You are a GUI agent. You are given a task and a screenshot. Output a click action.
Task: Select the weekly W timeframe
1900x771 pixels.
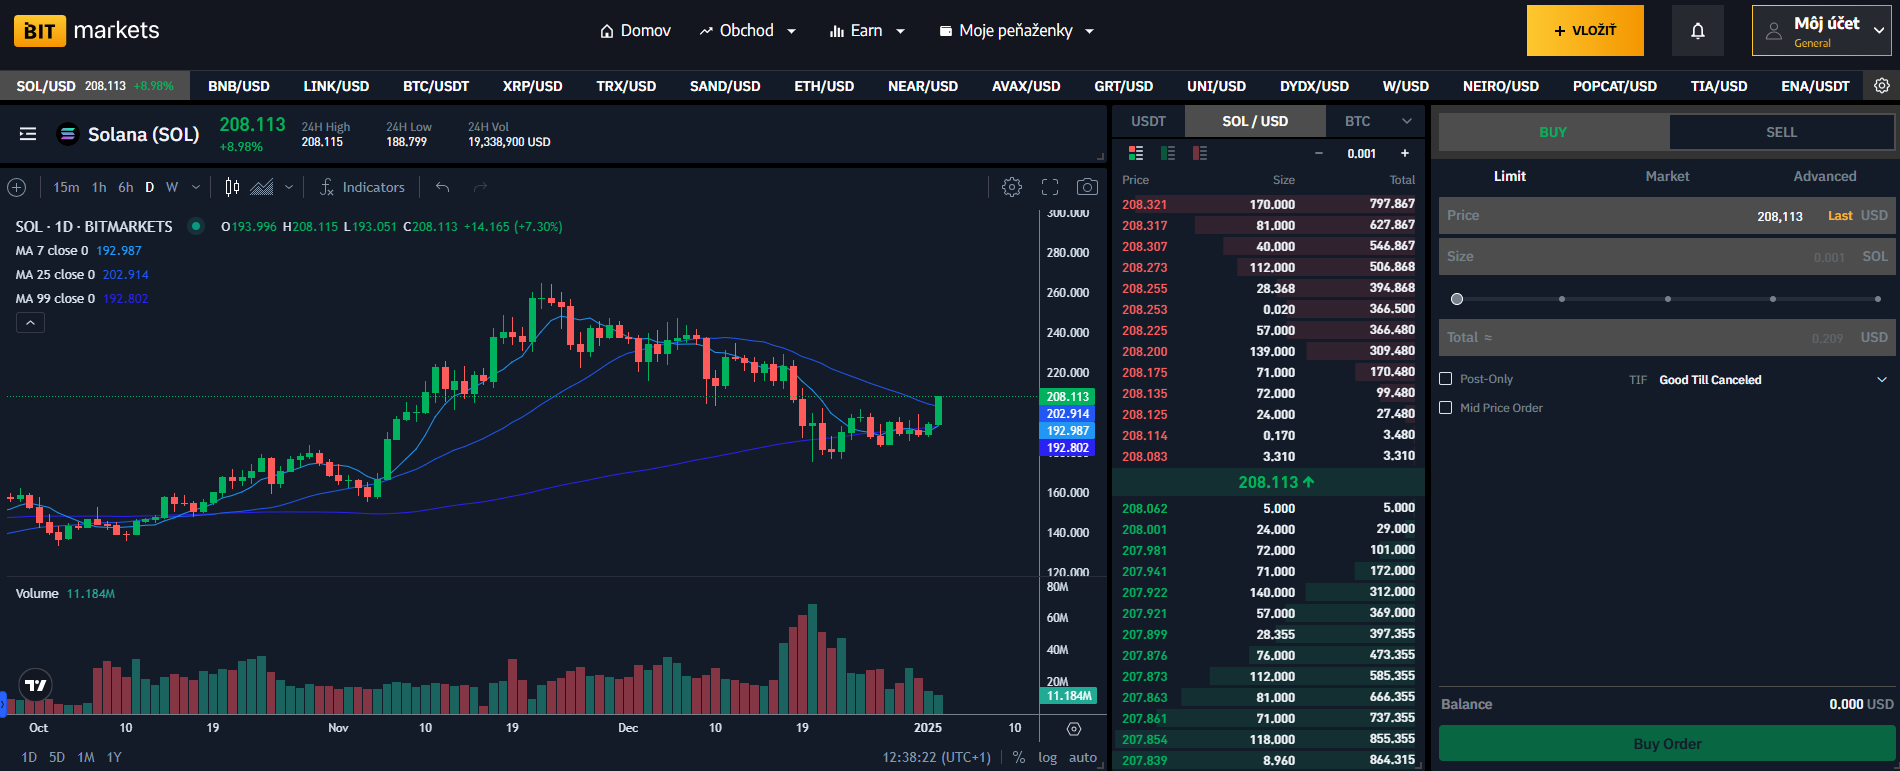tap(172, 187)
